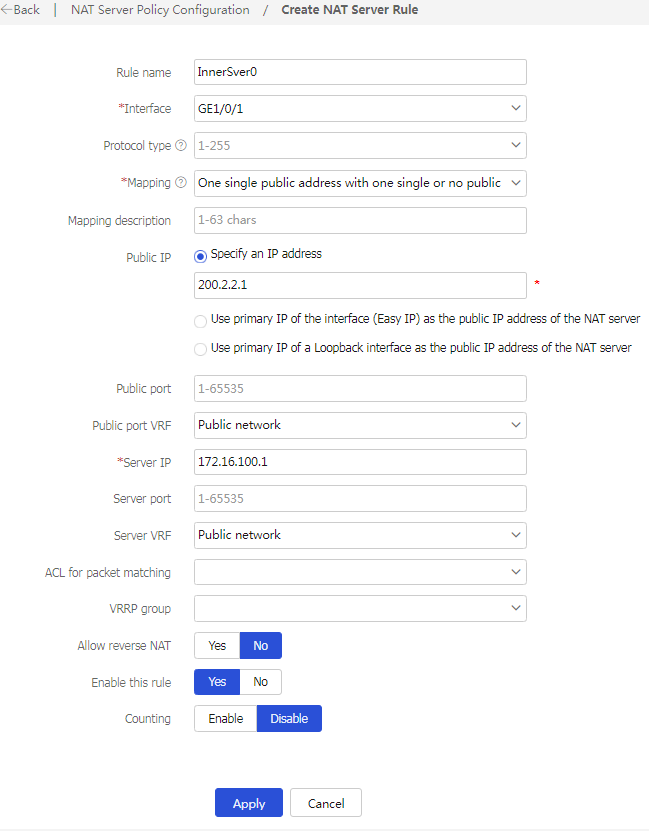Click the Protocol type help icon

tap(181, 146)
